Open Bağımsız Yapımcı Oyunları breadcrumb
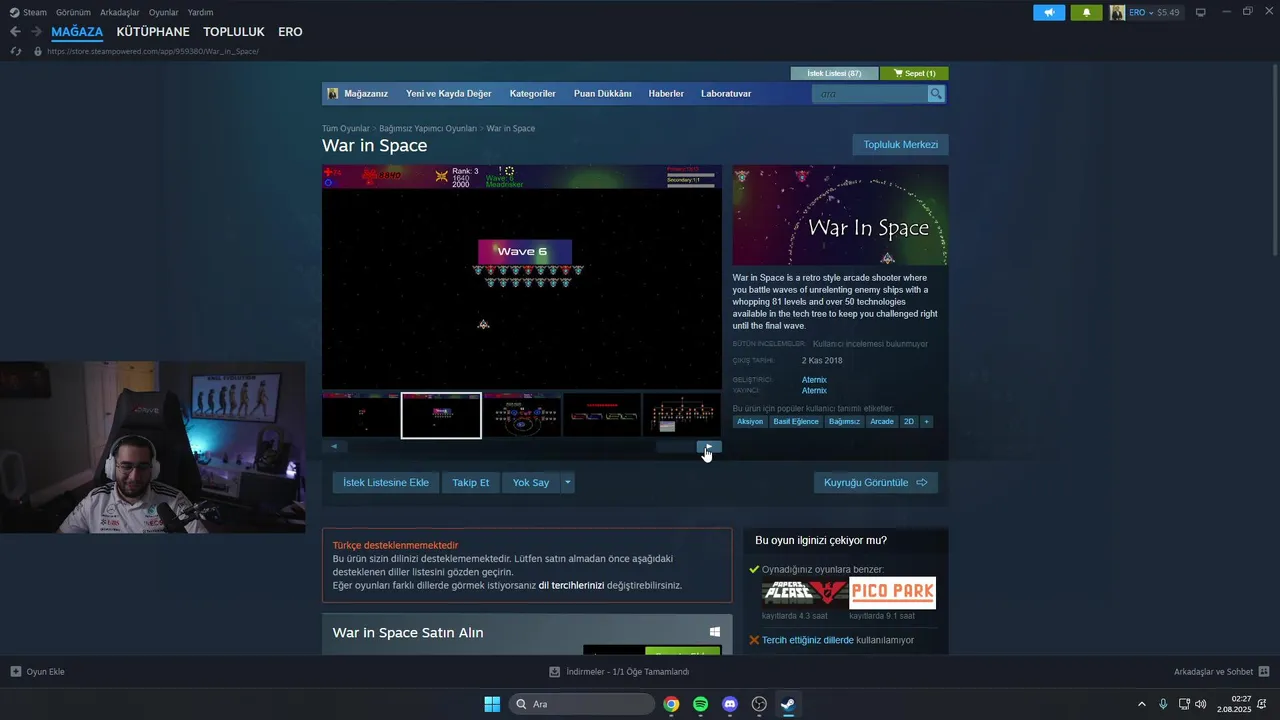The width and height of the screenshot is (1280, 720). pos(428,128)
